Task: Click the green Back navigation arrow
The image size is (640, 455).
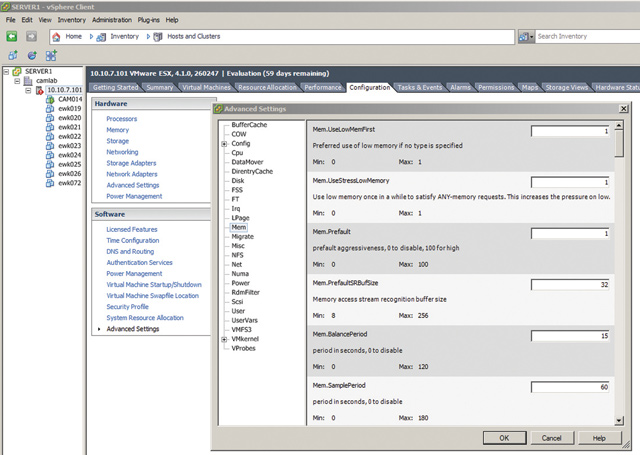Action: tap(12, 36)
